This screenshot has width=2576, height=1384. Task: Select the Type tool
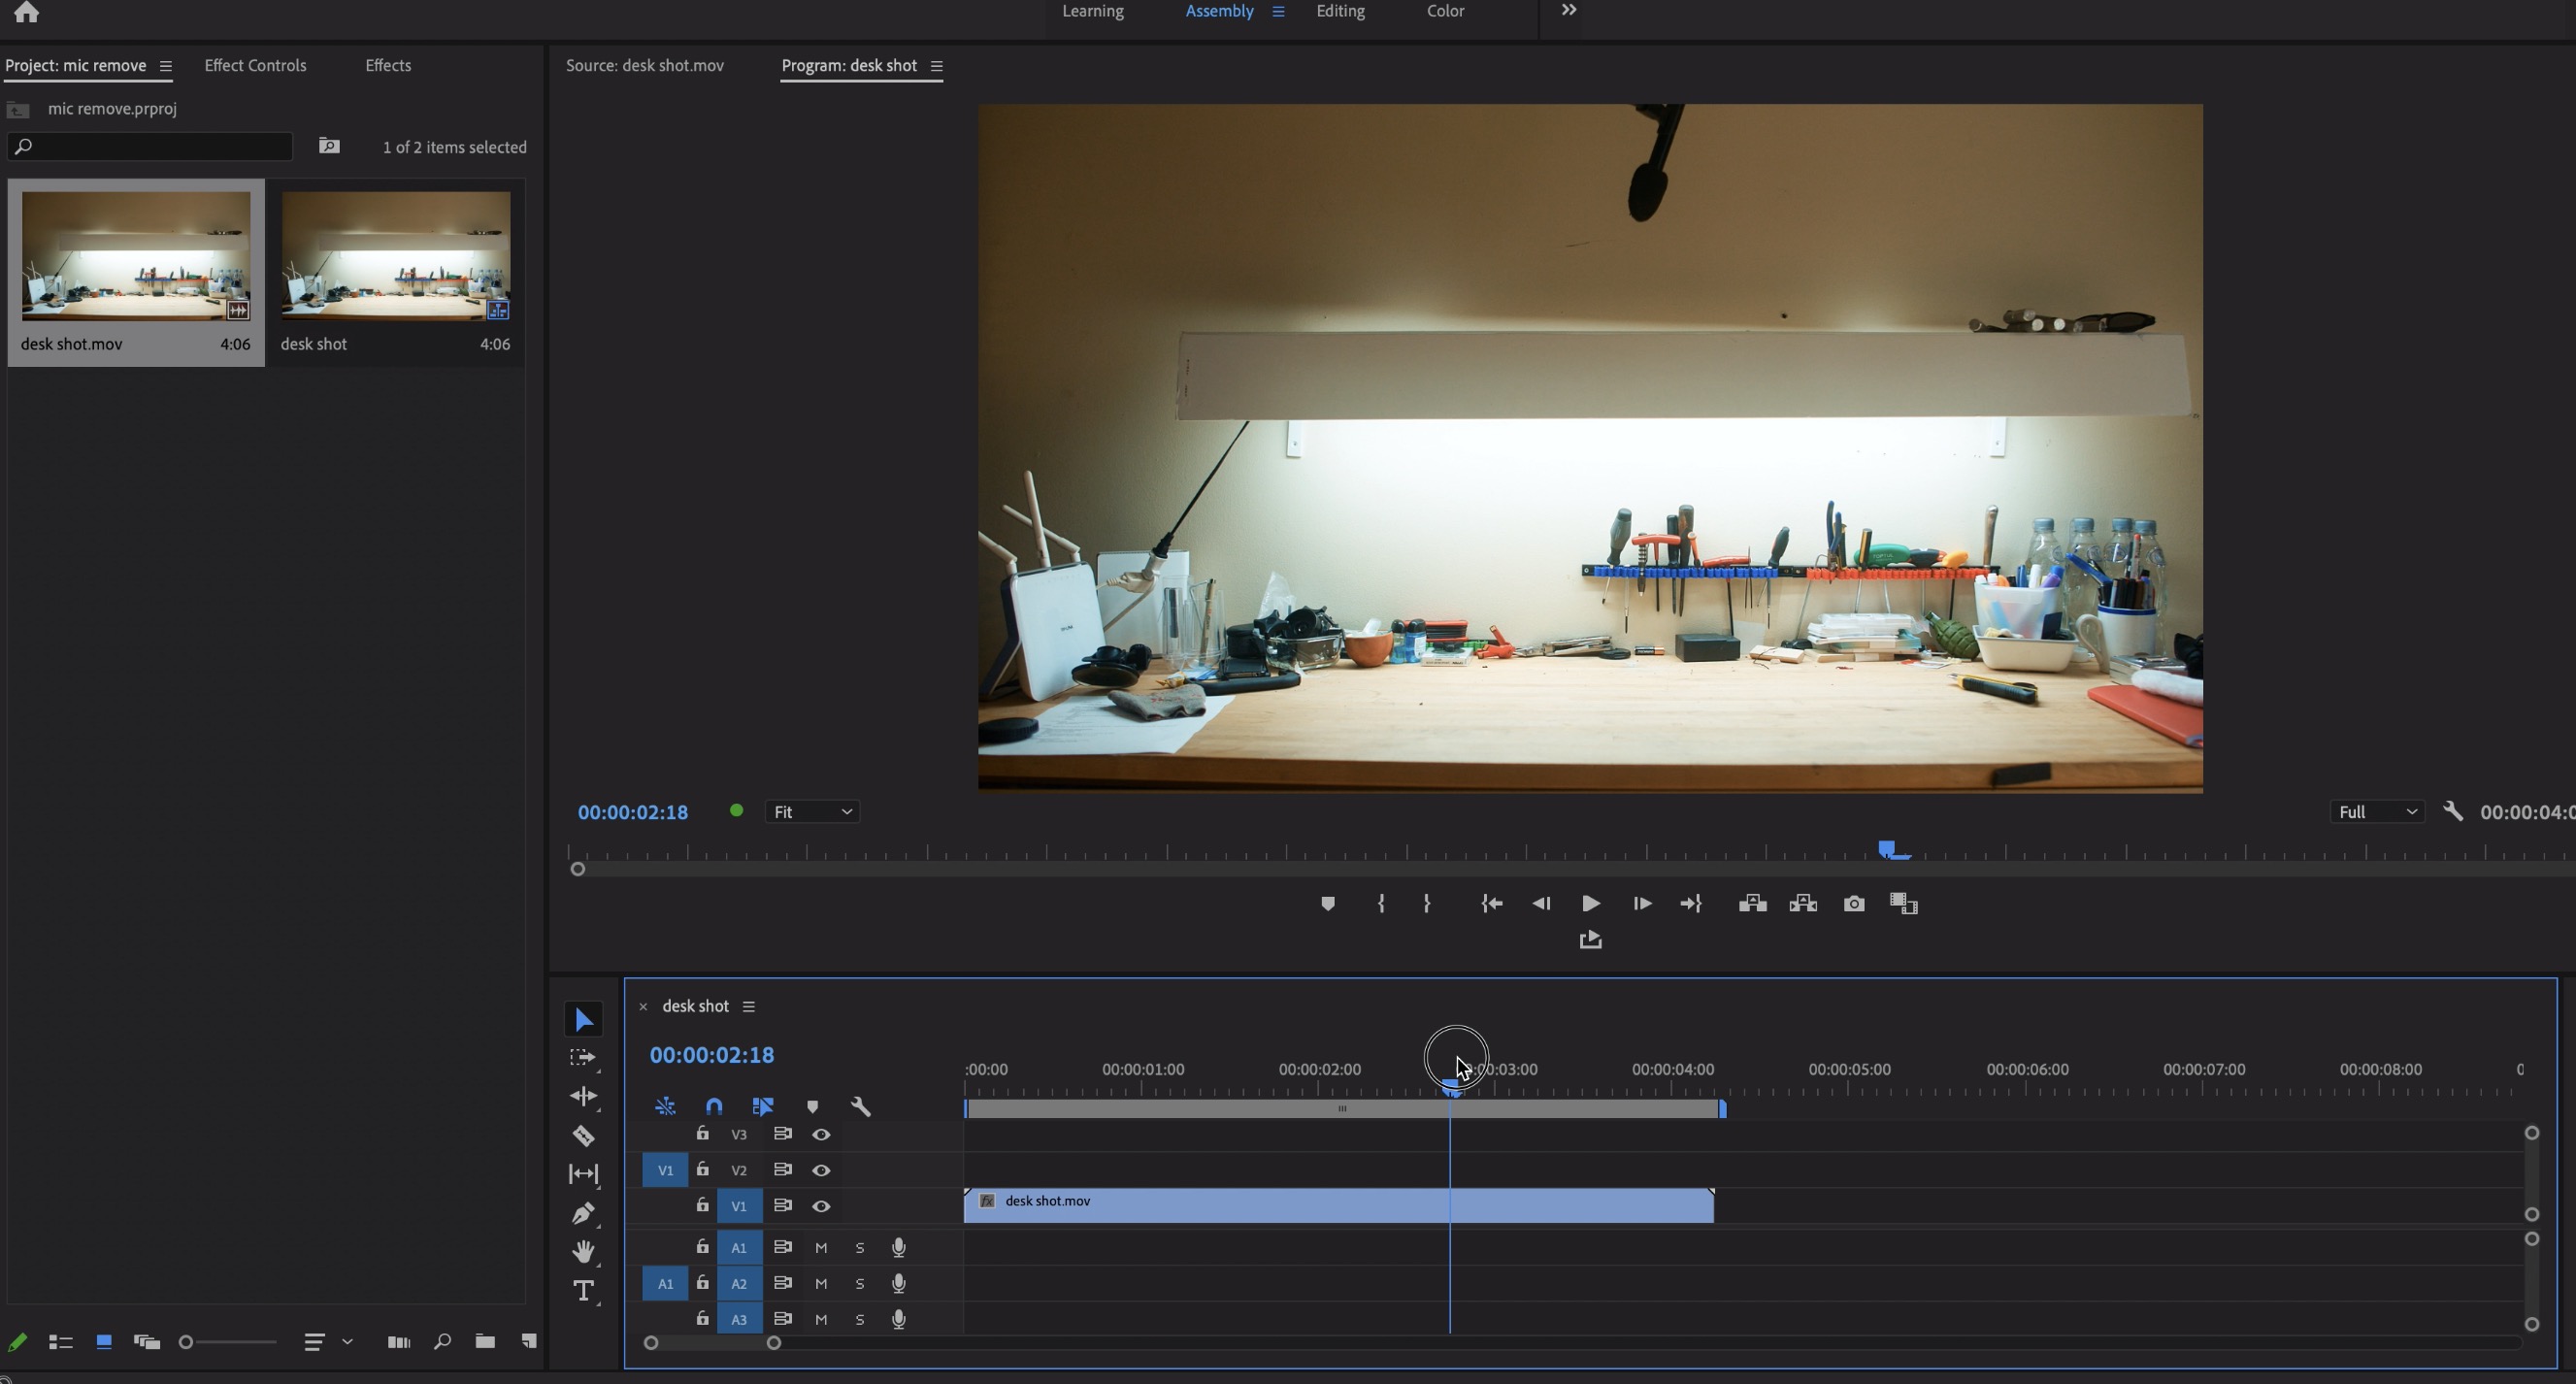tap(583, 1290)
